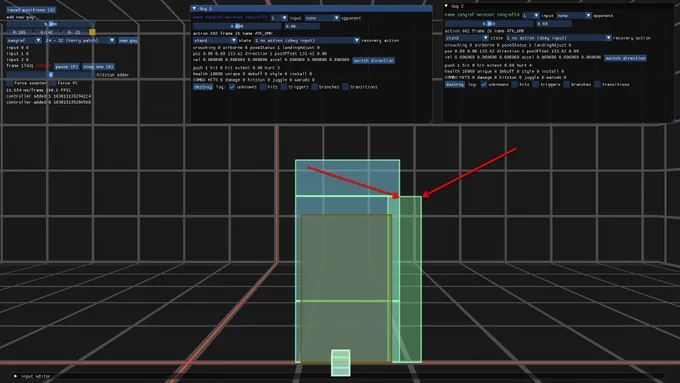Enable Guy 1 branches log checkbox
Image resolution: width=680 pixels, height=383 pixels.
314,87
